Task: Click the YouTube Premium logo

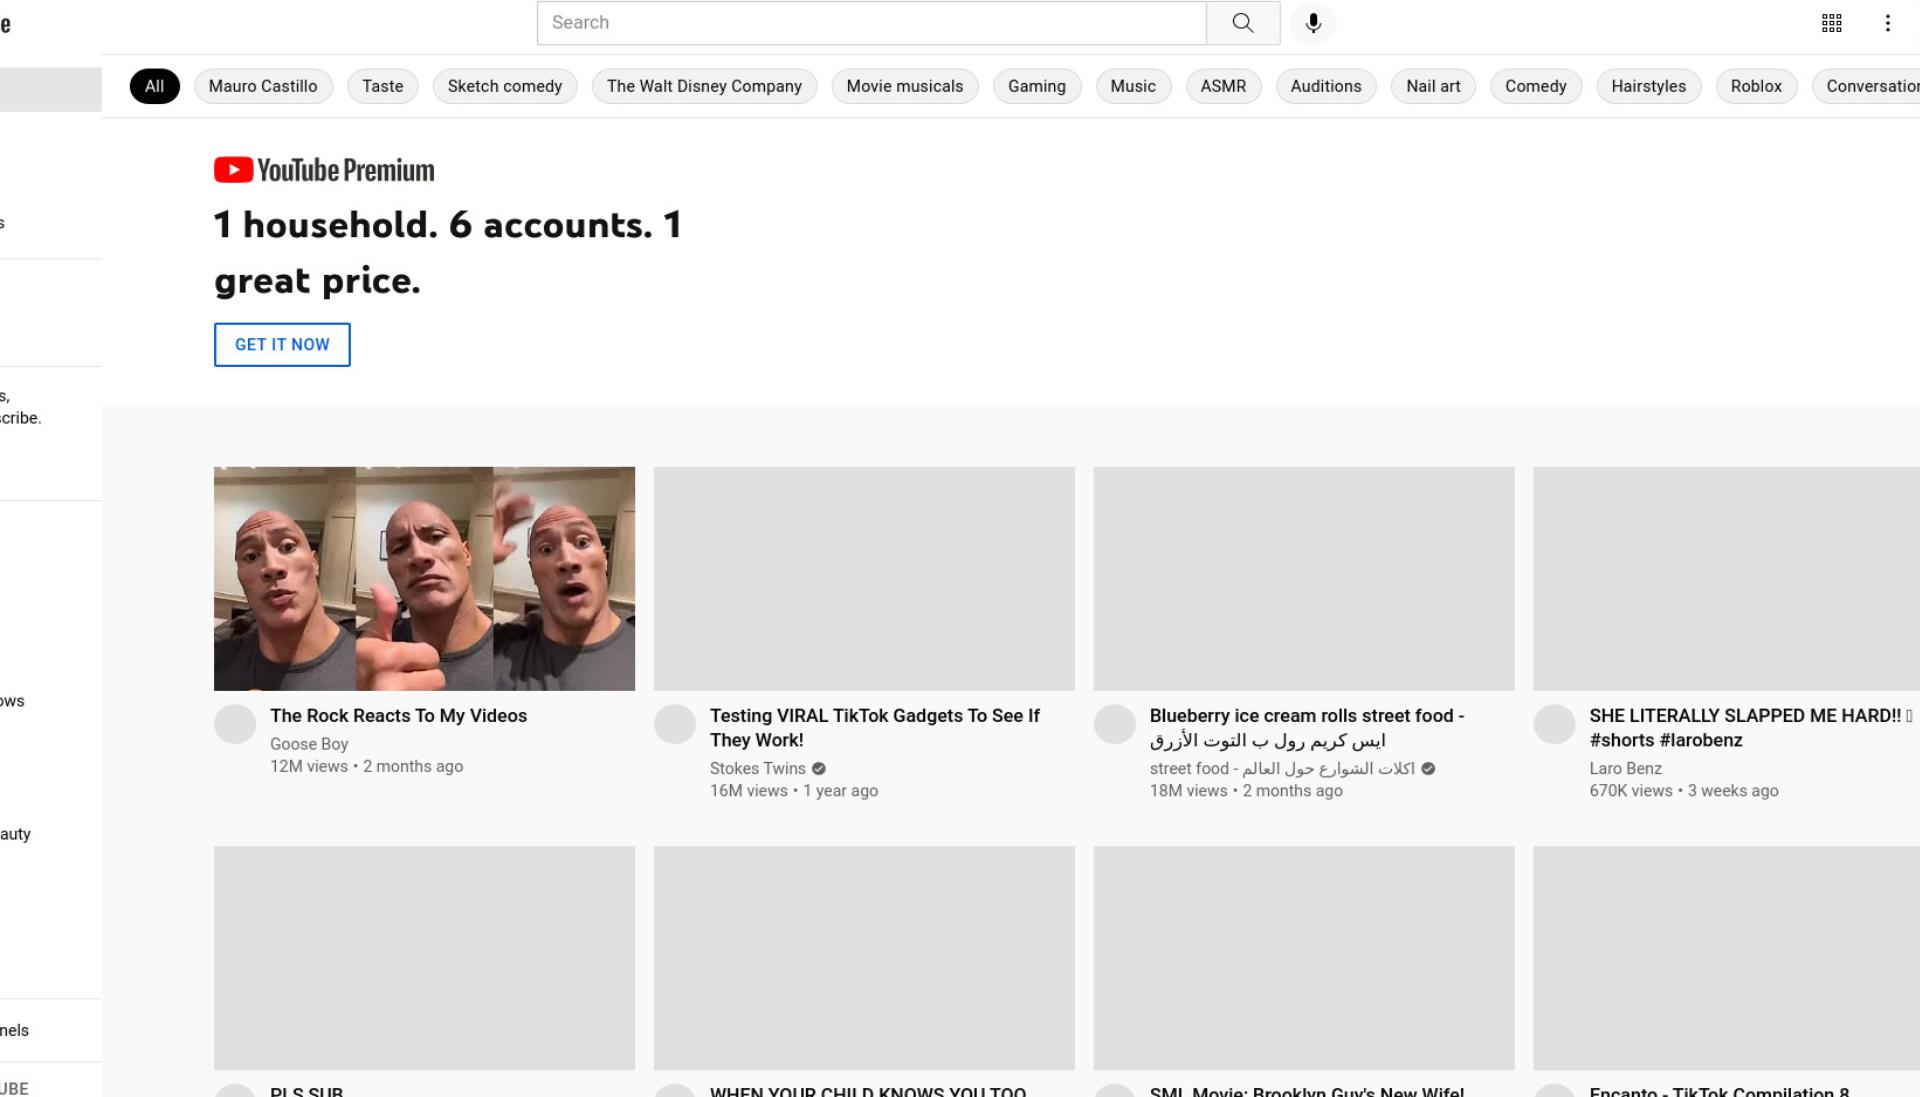Action: point(324,170)
